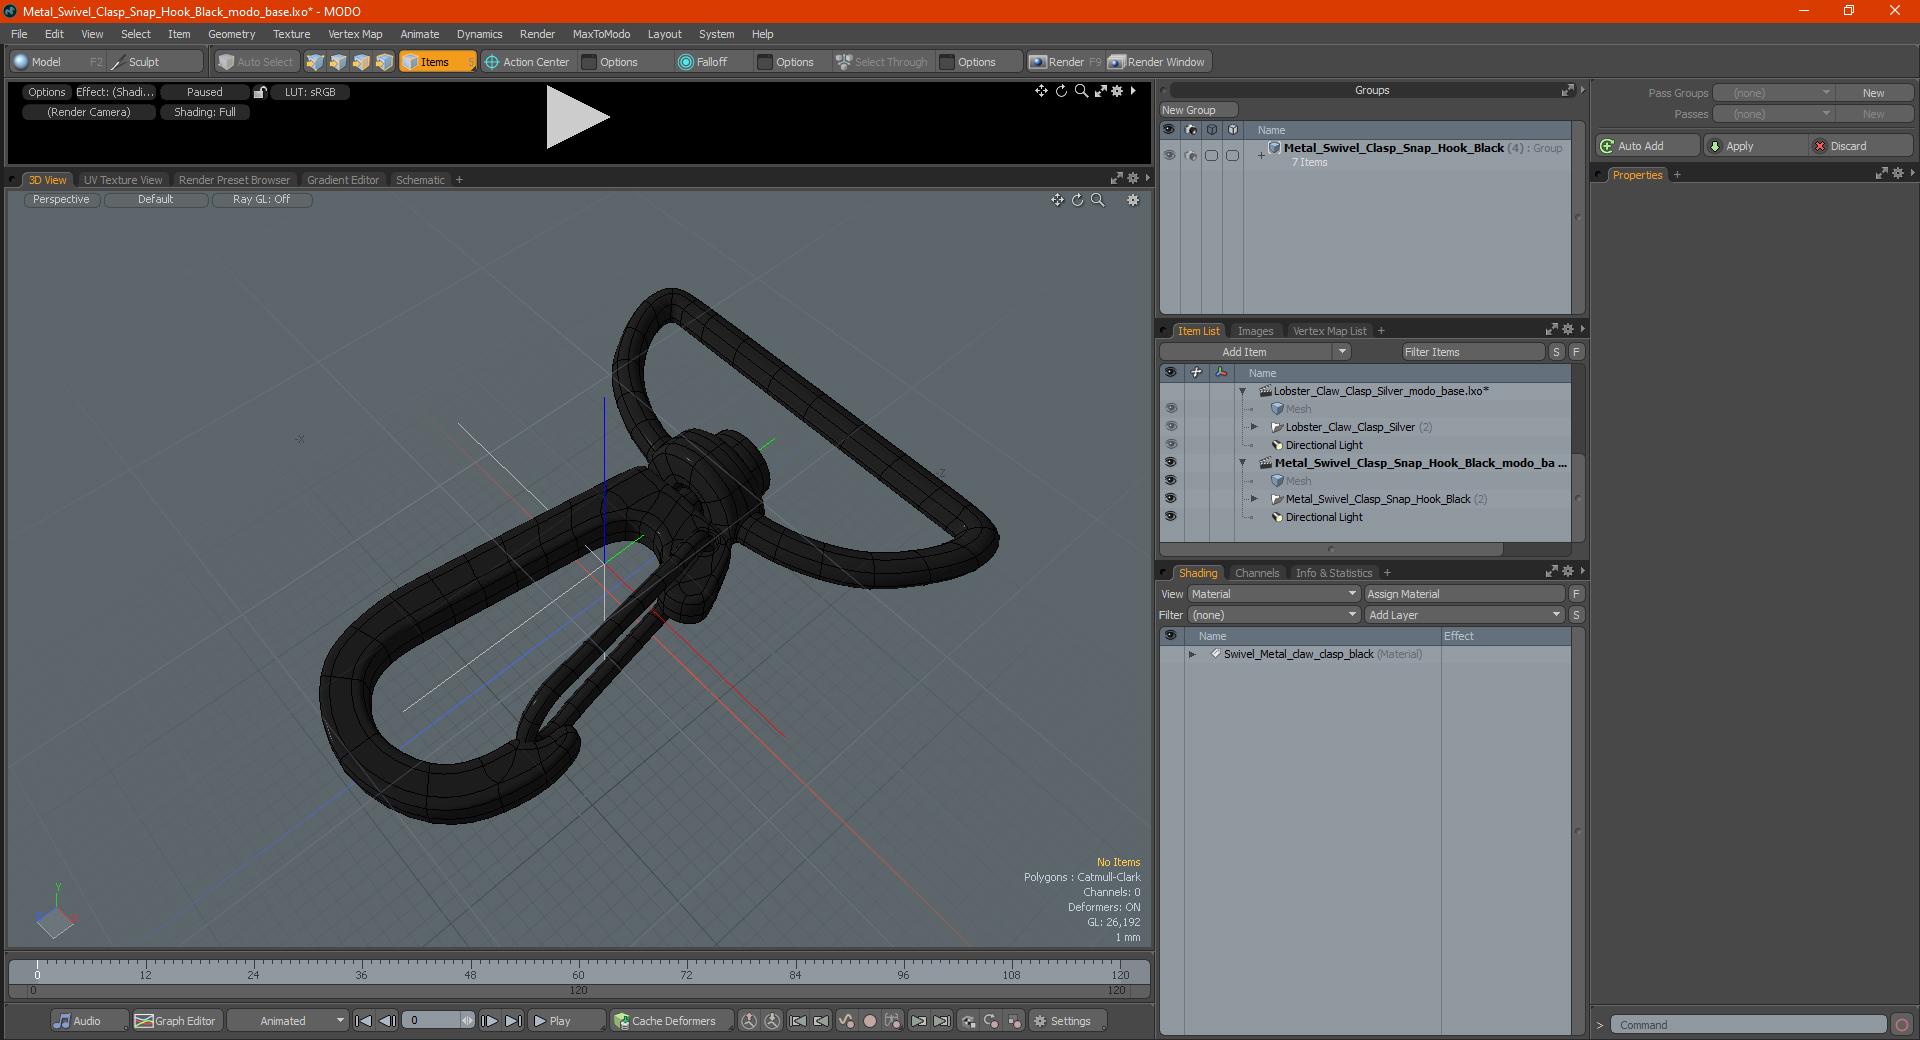Toggle visibility of Metal_Swivel_Clasp_Snap_Hook_Black_modo_ba scene
The height and width of the screenshot is (1040, 1920).
coord(1171,463)
